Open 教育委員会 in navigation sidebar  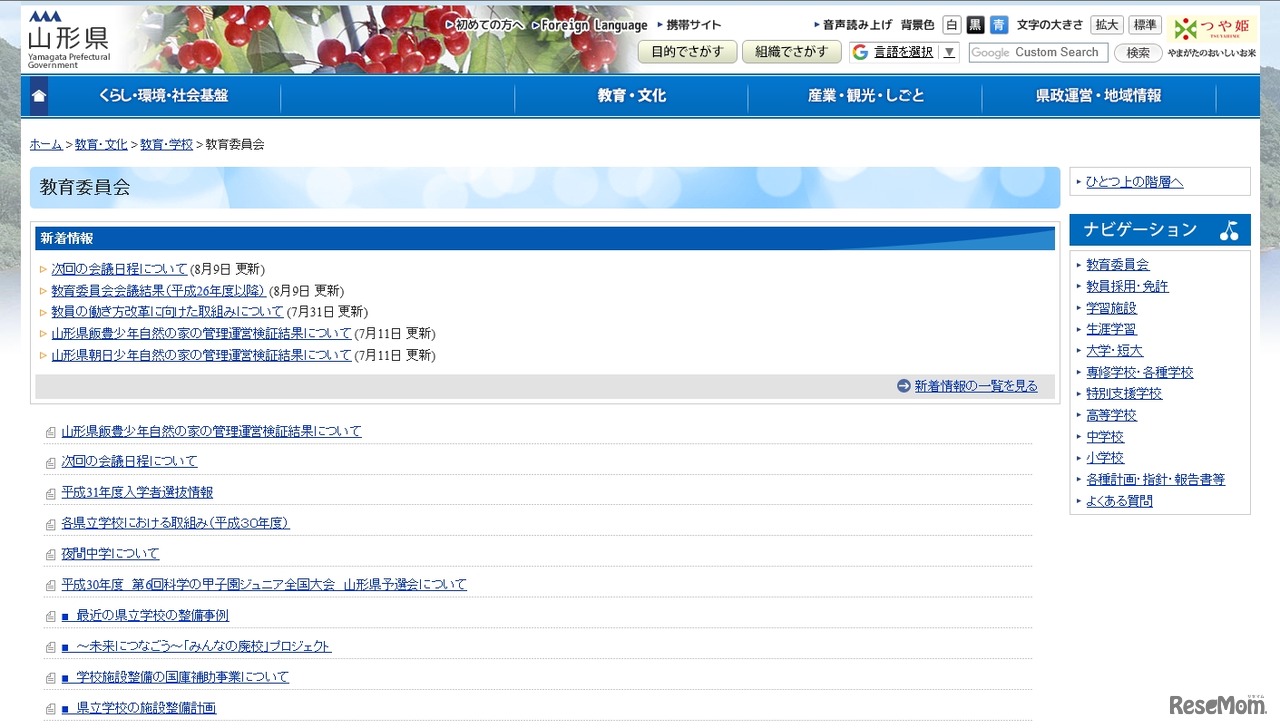coord(1118,265)
